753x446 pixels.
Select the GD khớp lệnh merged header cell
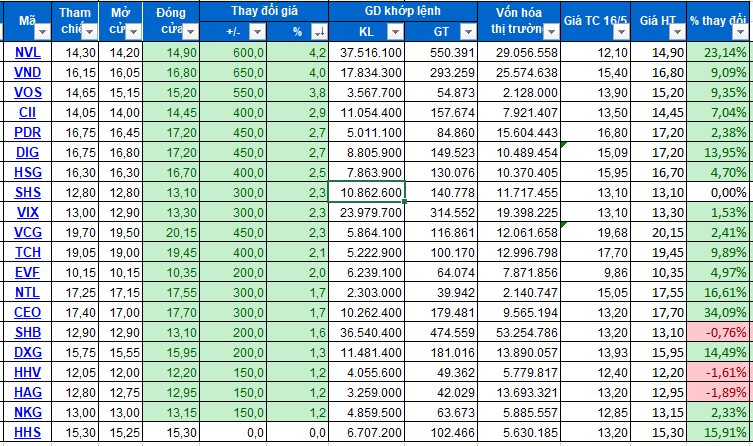point(403,11)
